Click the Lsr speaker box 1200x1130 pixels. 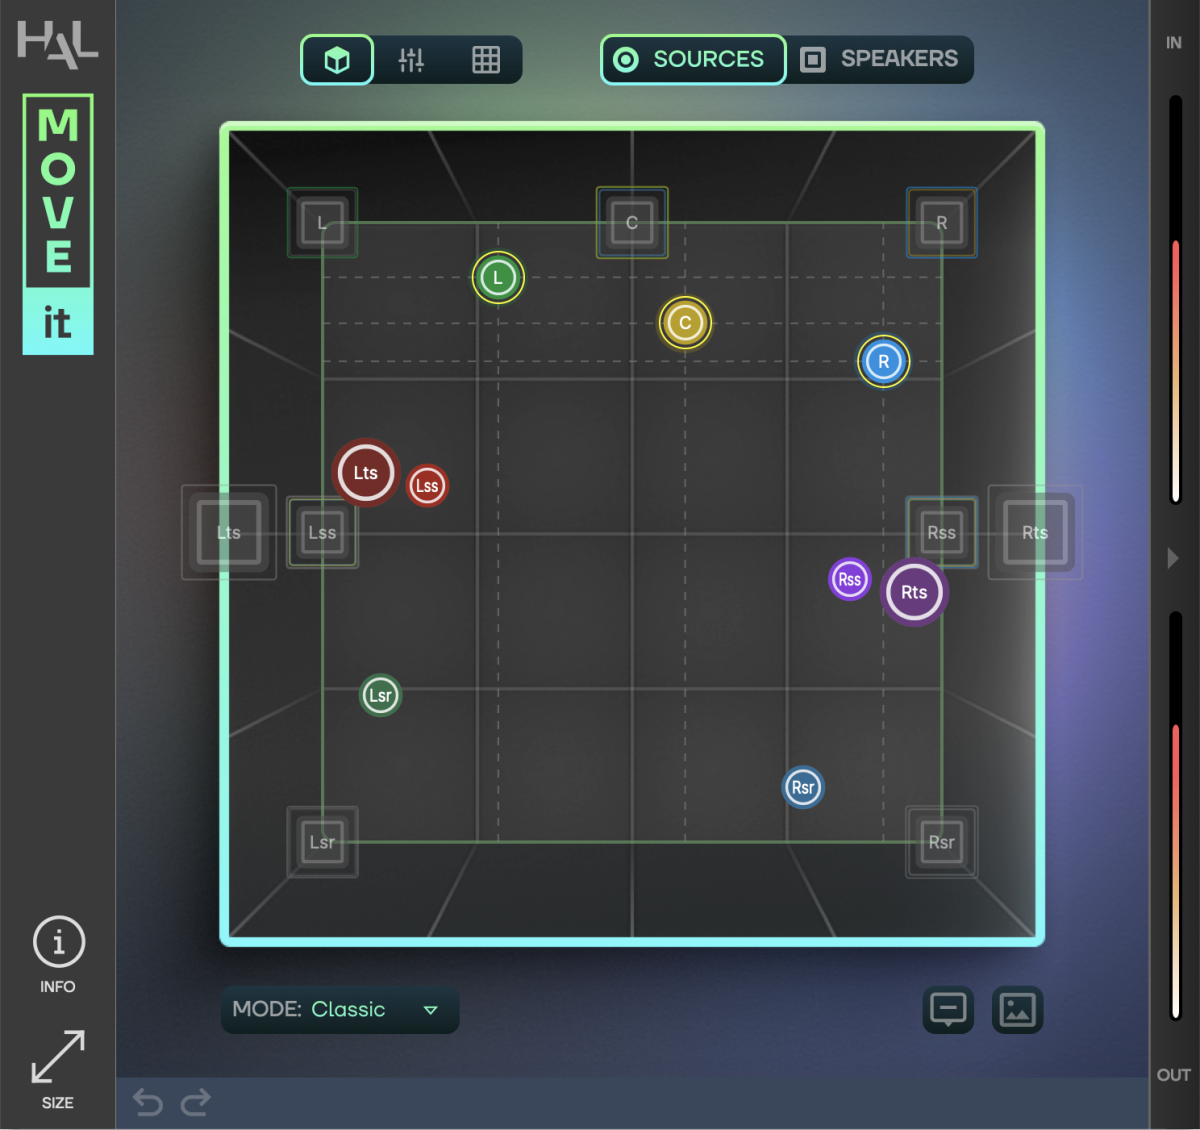pos(322,842)
